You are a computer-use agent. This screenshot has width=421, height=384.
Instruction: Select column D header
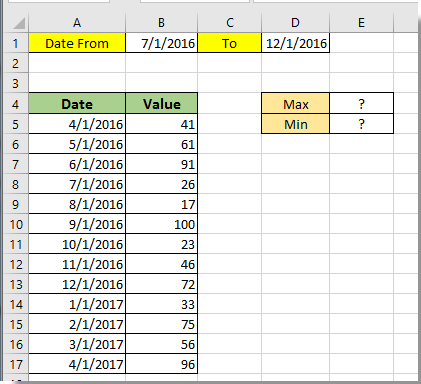pyautogui.click(x=295, y=23)
